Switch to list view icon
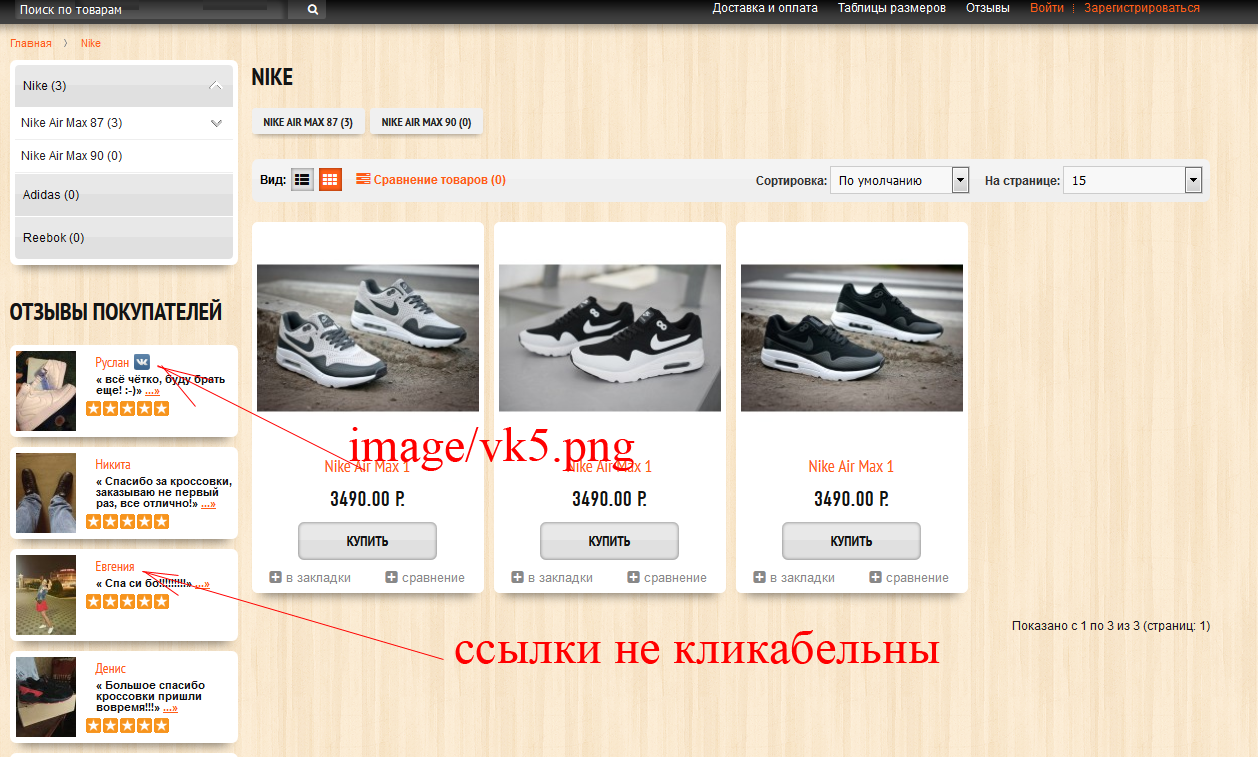The width and height of the screenshot is (1258, 757). (302, 180)
